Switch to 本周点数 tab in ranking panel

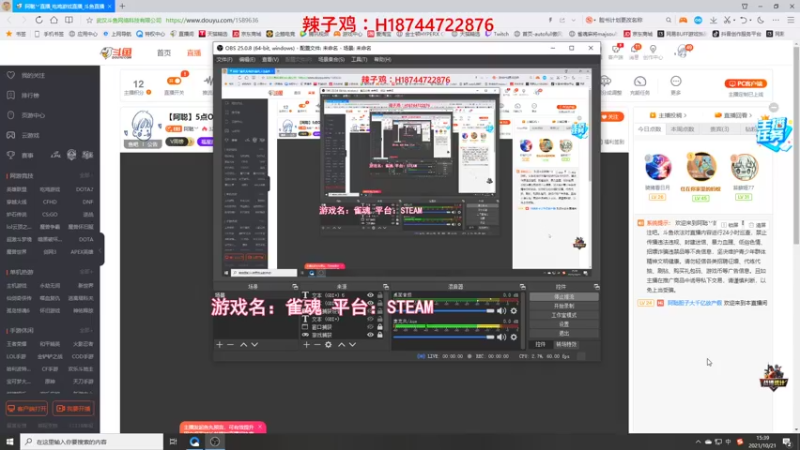pyautogui.click(x=682, y=130)
